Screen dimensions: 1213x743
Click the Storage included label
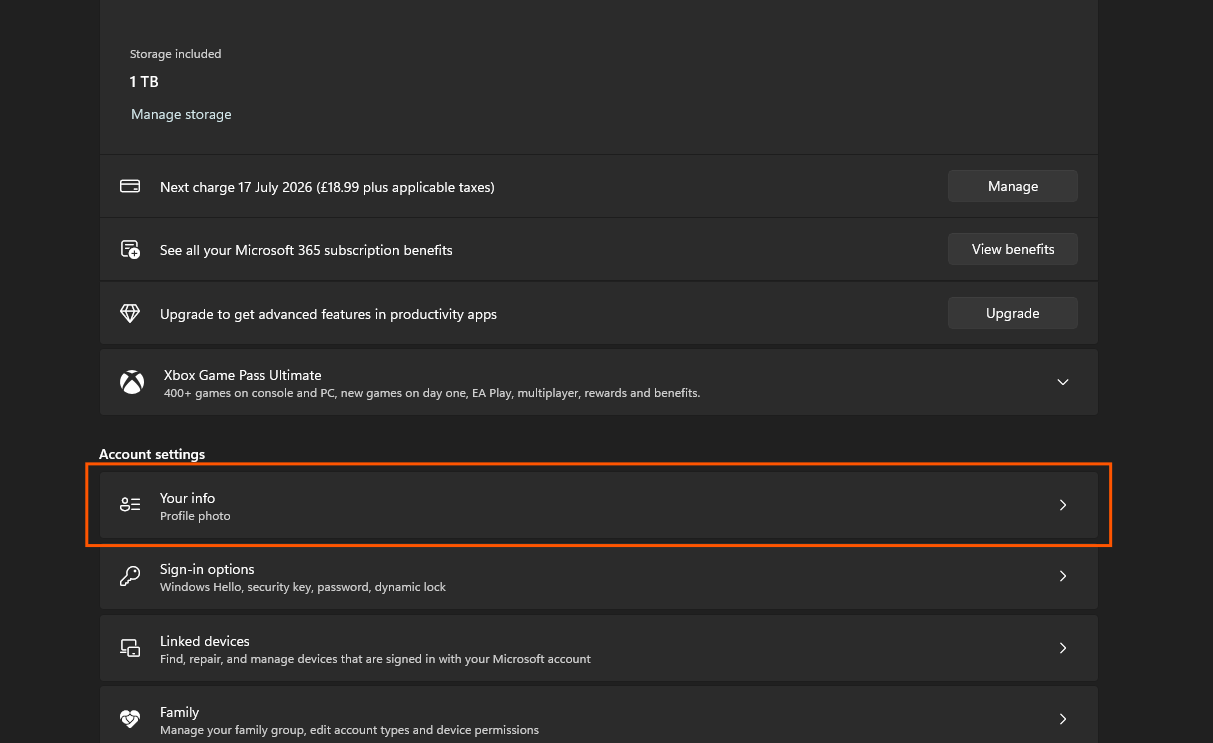pos(175,54)
